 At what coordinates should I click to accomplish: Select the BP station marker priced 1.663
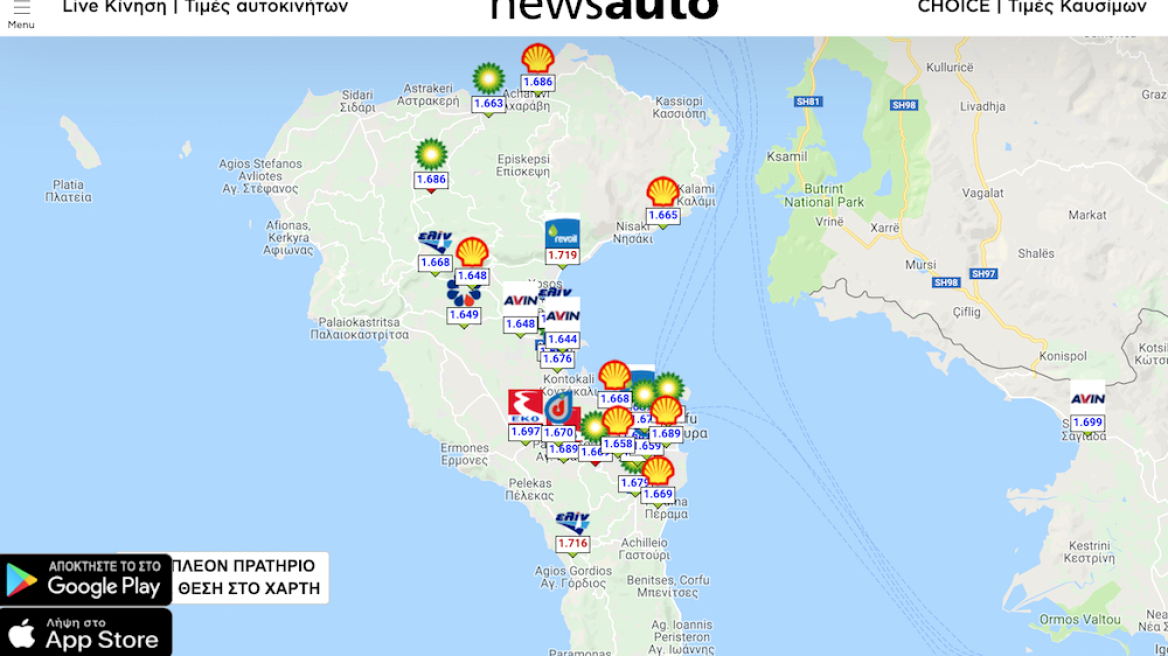(x=488, y=80)
